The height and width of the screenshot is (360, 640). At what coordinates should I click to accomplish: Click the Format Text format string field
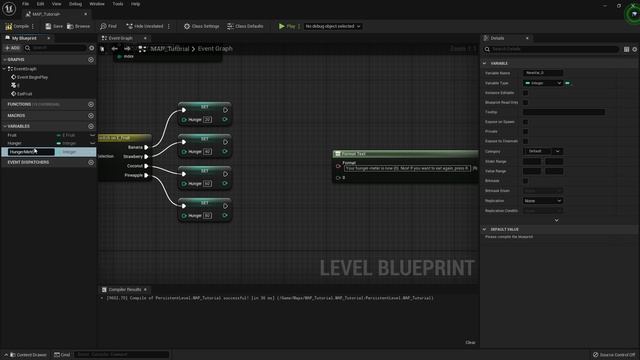[407, 168]
